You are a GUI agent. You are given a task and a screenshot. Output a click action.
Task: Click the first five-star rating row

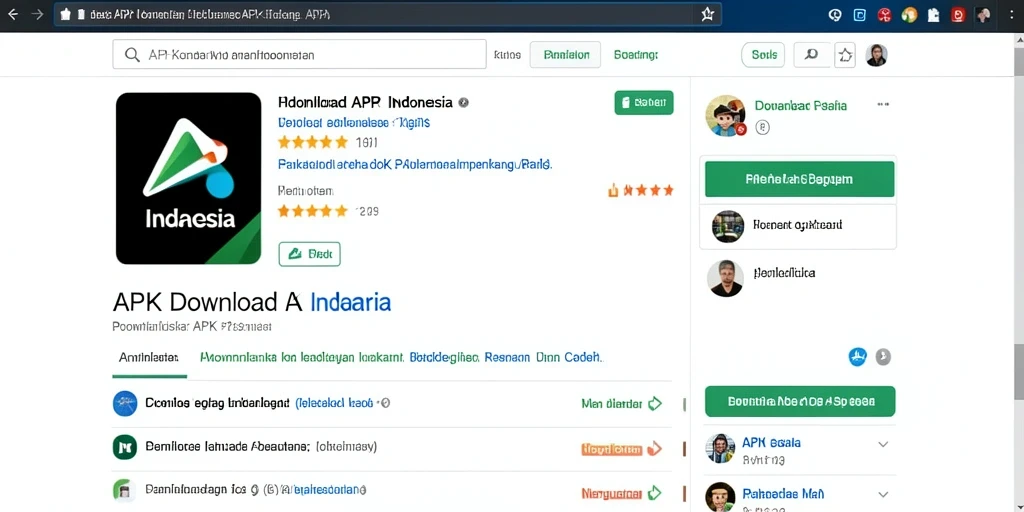[x=313, y=142]
